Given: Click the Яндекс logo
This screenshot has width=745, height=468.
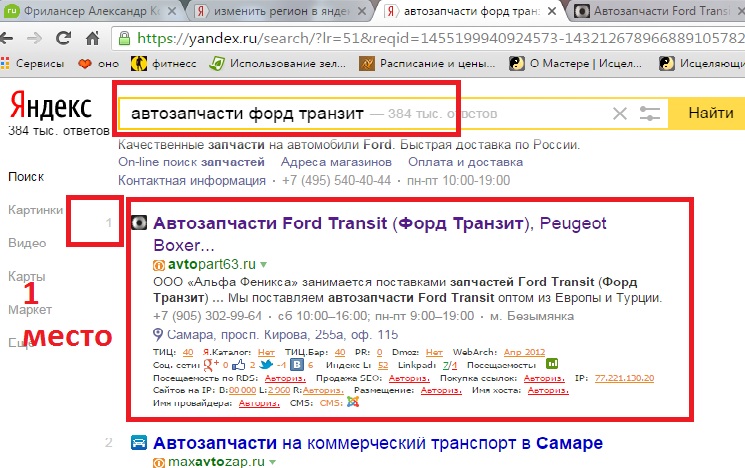Looking at the screenshot, I should [51, 106].
